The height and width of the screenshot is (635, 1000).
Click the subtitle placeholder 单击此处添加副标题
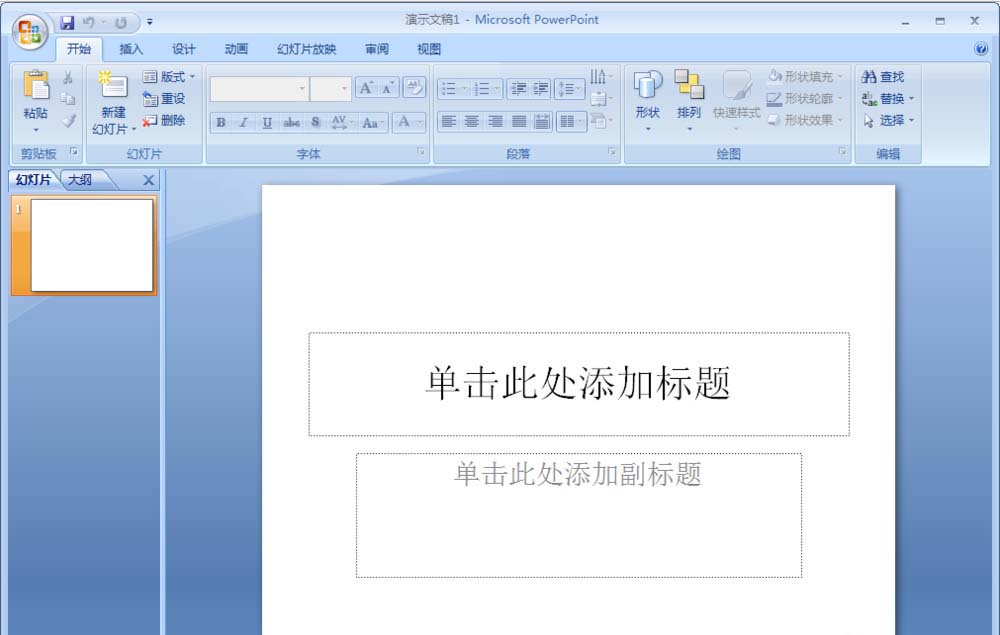(578, 515)
